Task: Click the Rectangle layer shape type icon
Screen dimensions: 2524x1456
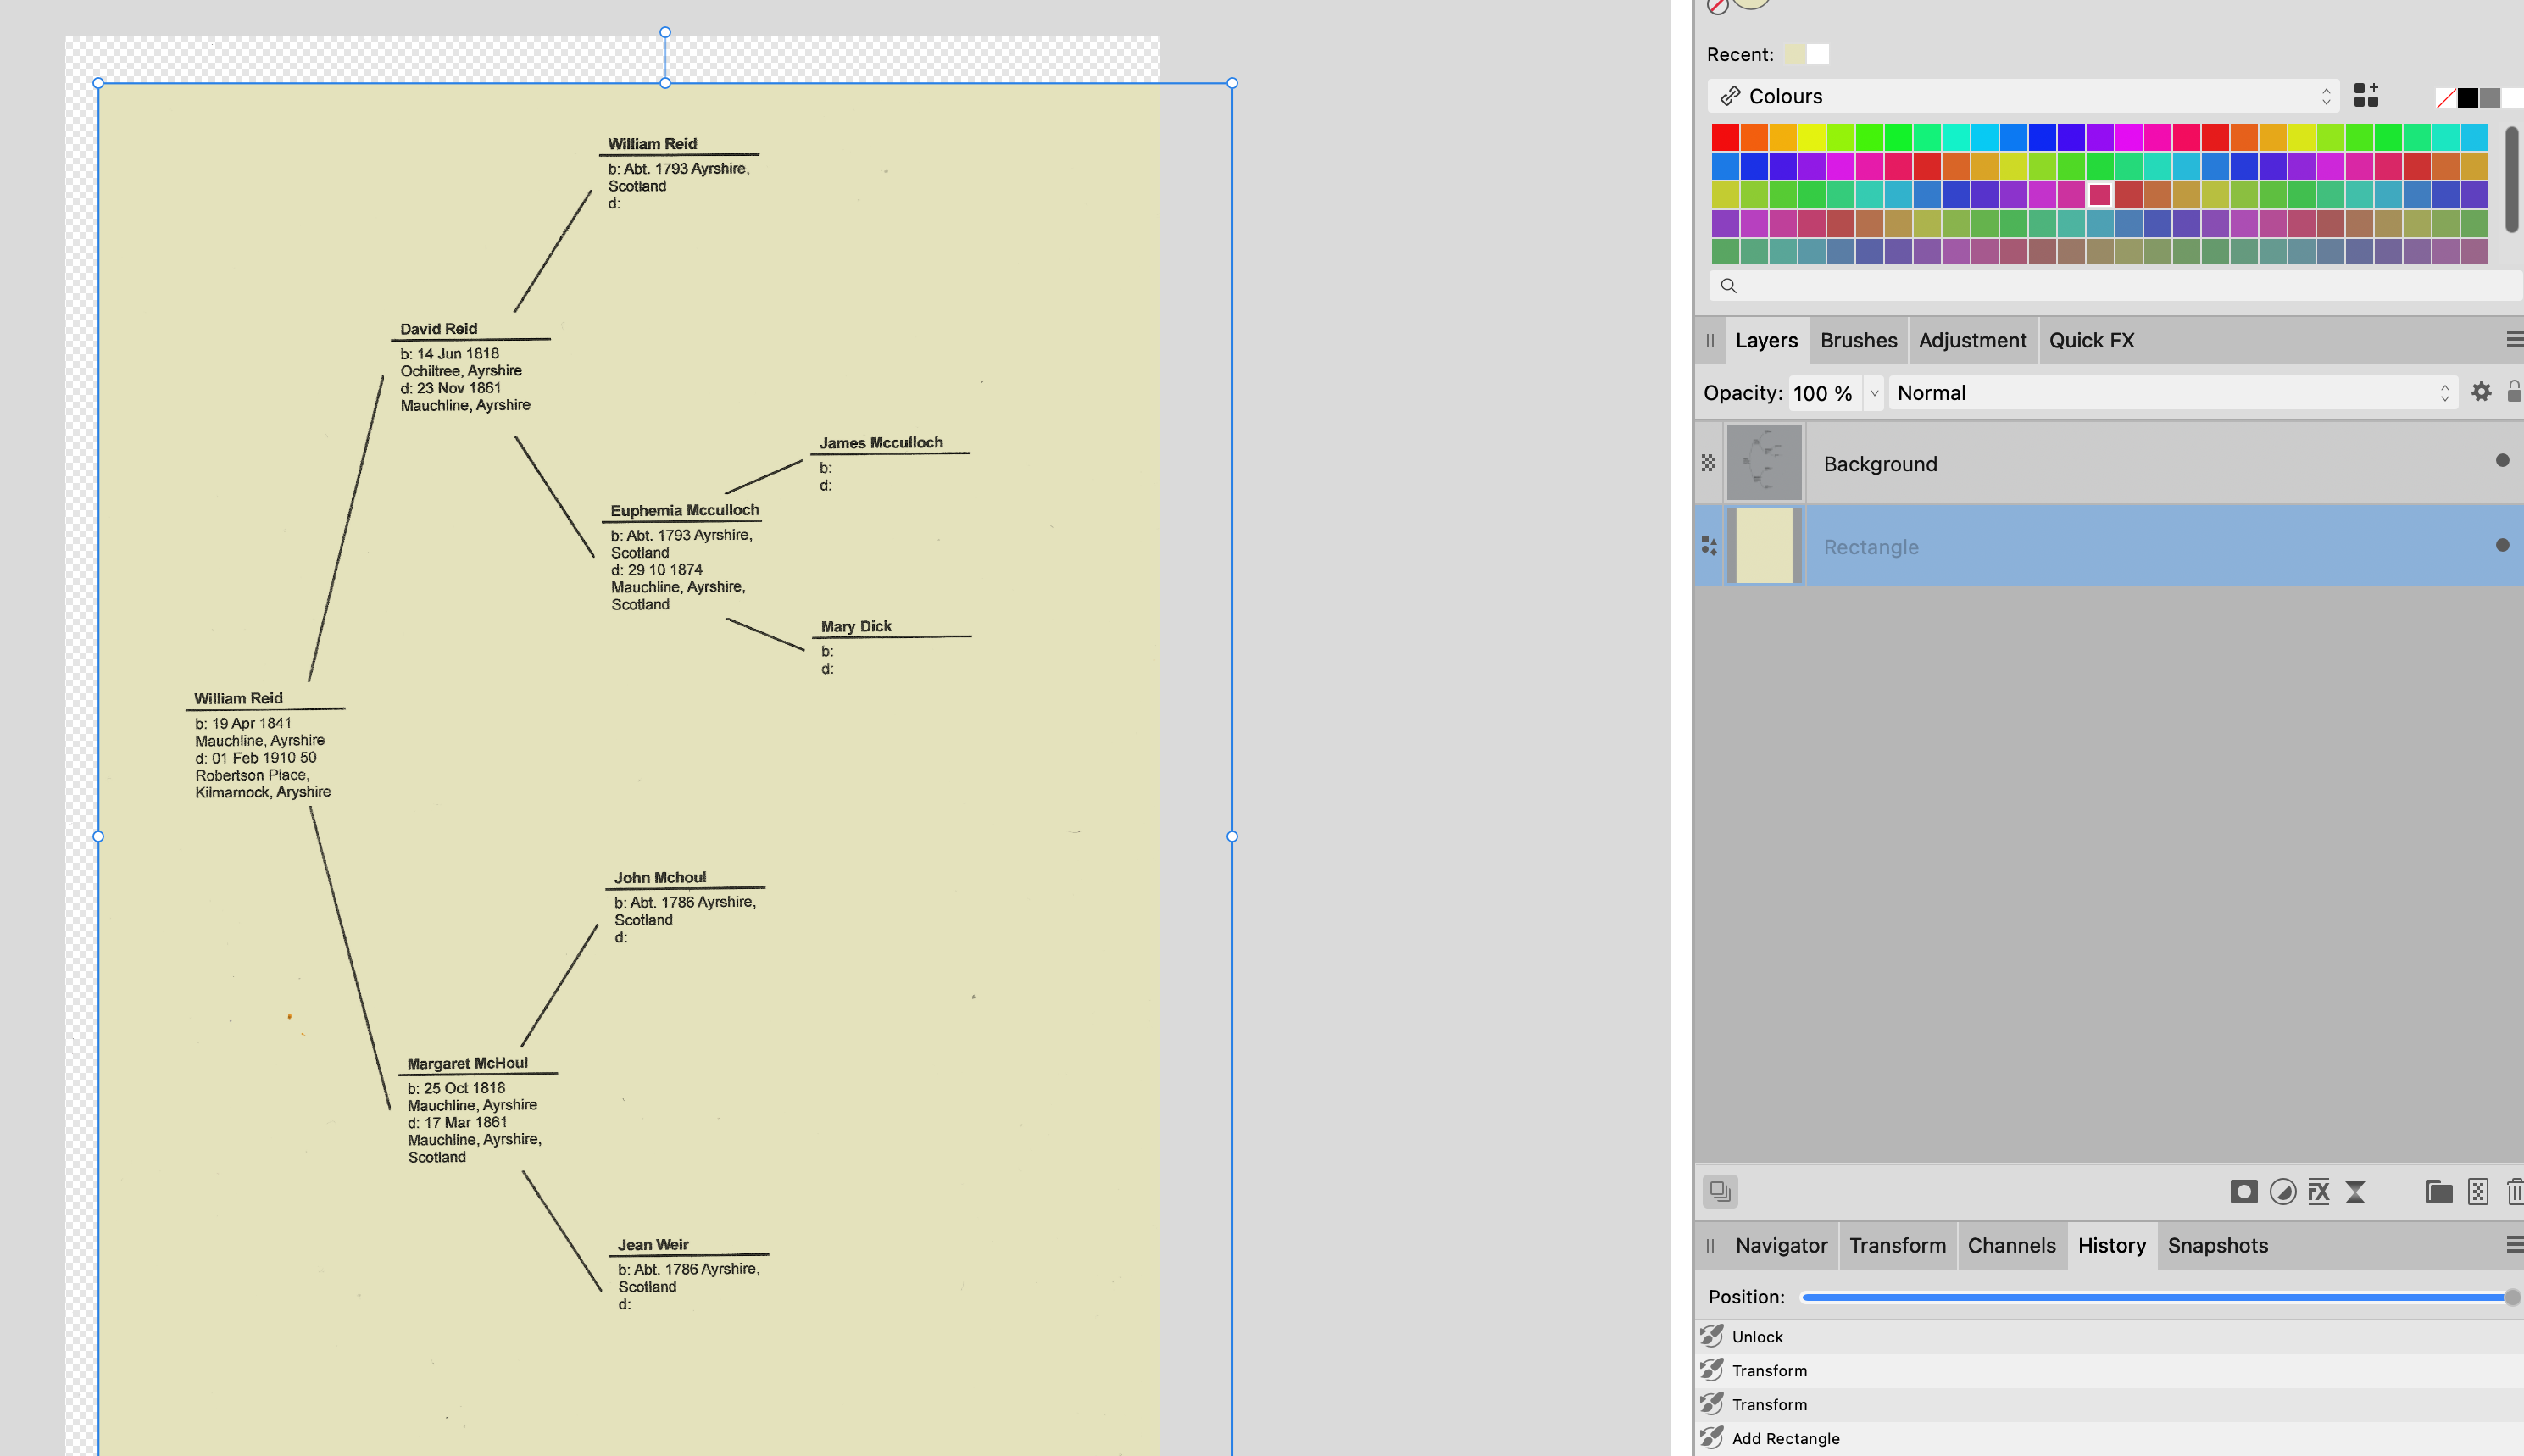Action: (x=1709, y=546)
